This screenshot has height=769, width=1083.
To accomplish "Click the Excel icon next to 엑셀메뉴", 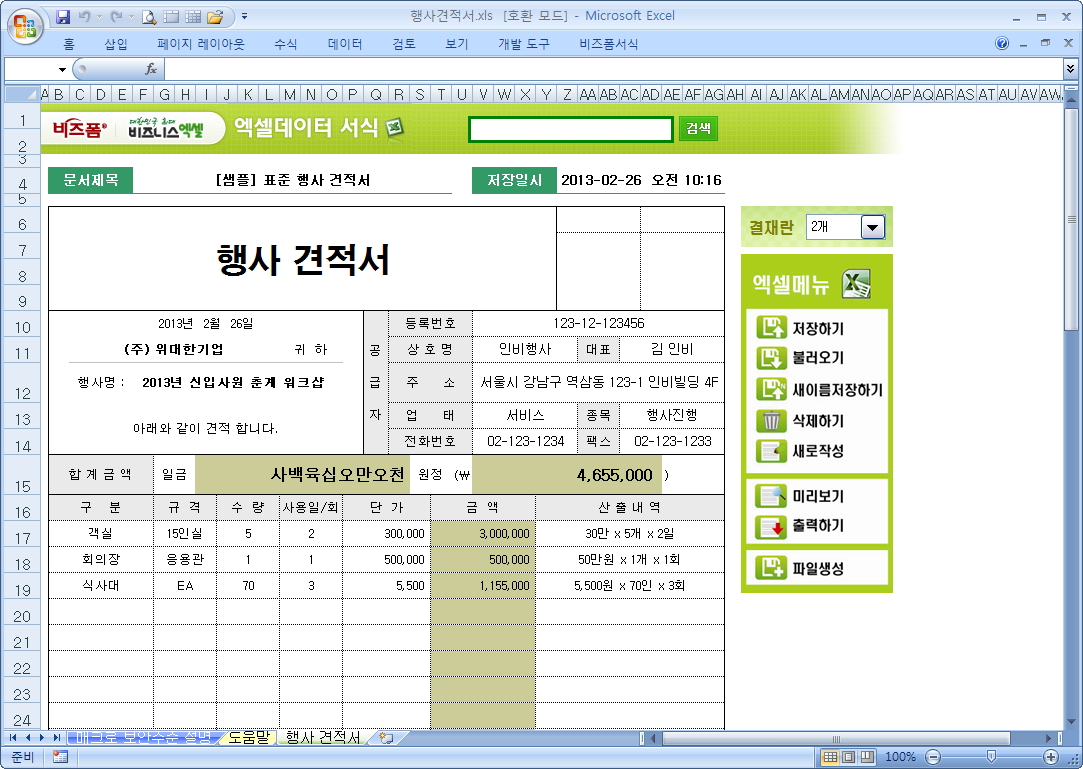I will (856, 284).
